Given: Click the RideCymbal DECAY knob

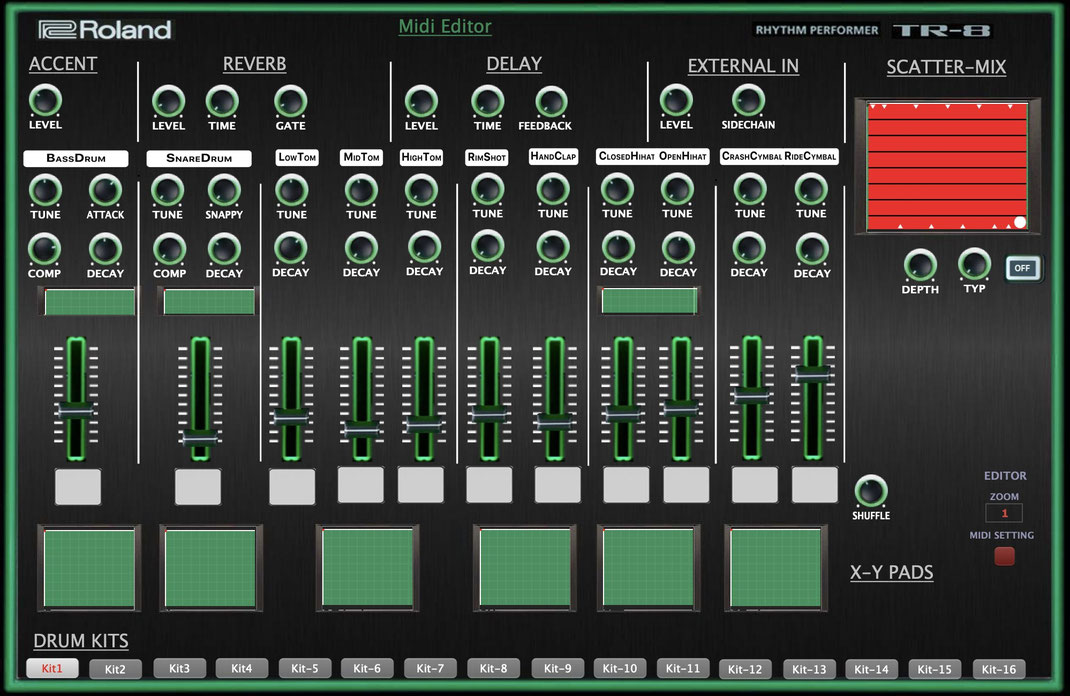Looking at the screenshot, I should tap(812, 249).
